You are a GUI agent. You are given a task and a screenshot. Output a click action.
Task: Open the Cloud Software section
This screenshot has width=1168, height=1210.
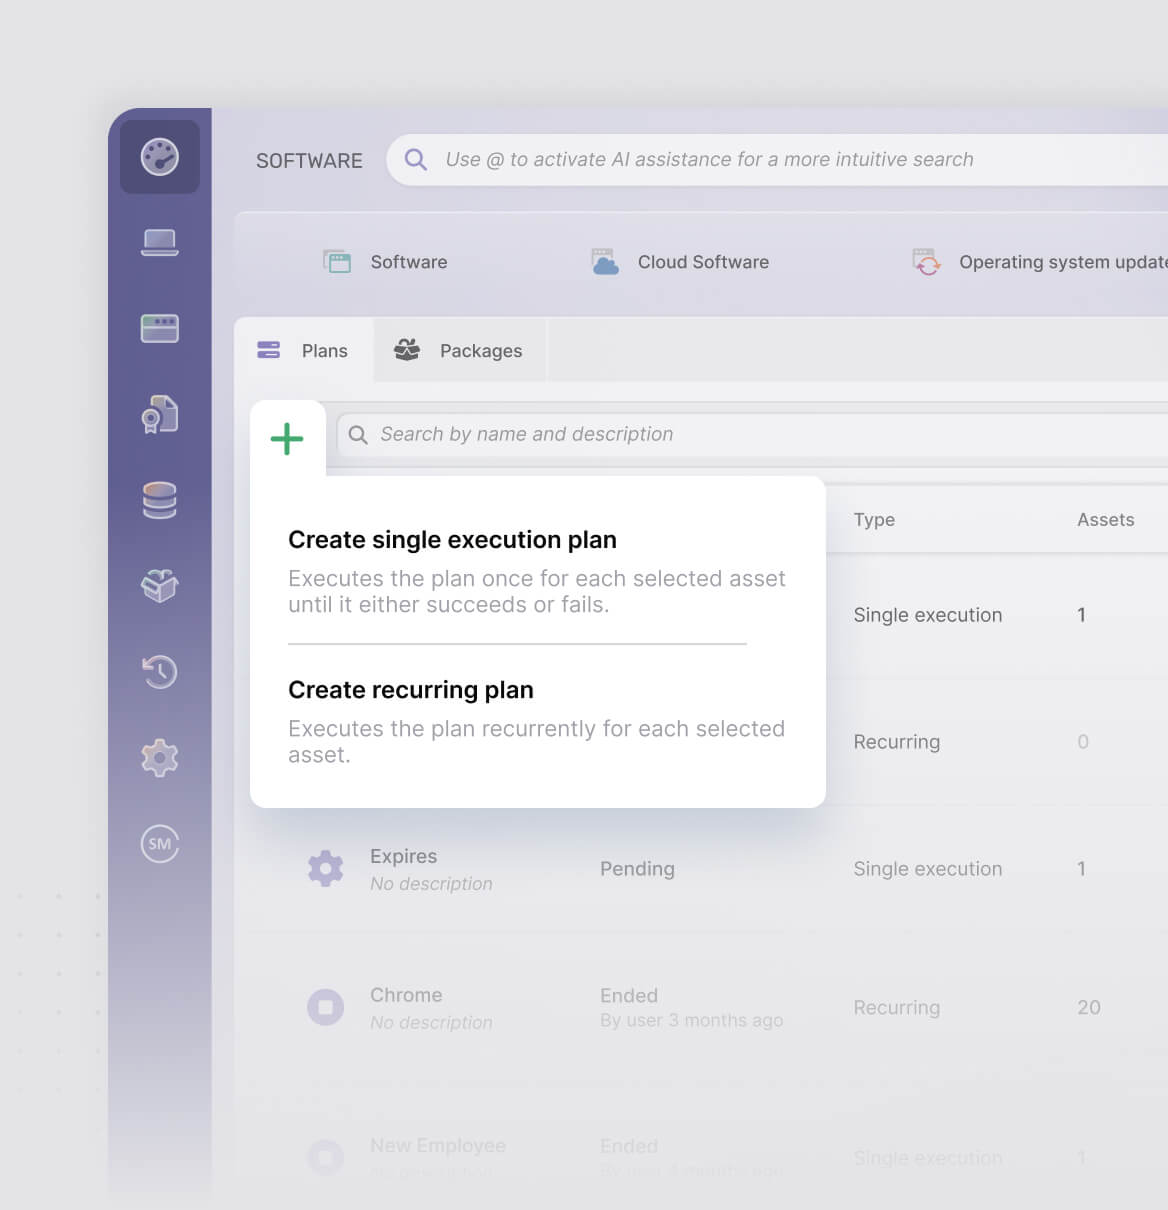(x=681, y=261)
